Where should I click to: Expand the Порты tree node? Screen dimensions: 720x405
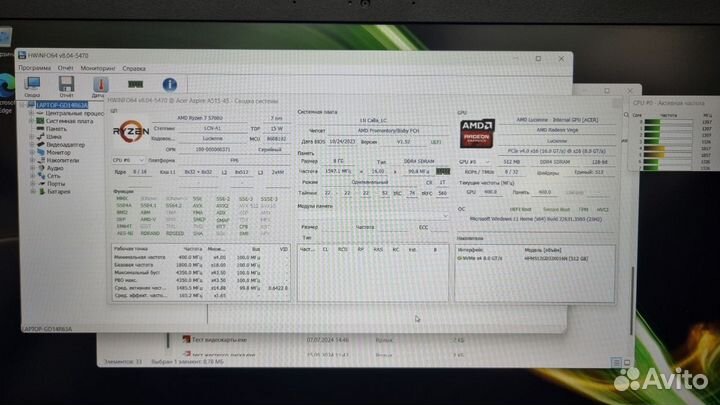(33, 184)
